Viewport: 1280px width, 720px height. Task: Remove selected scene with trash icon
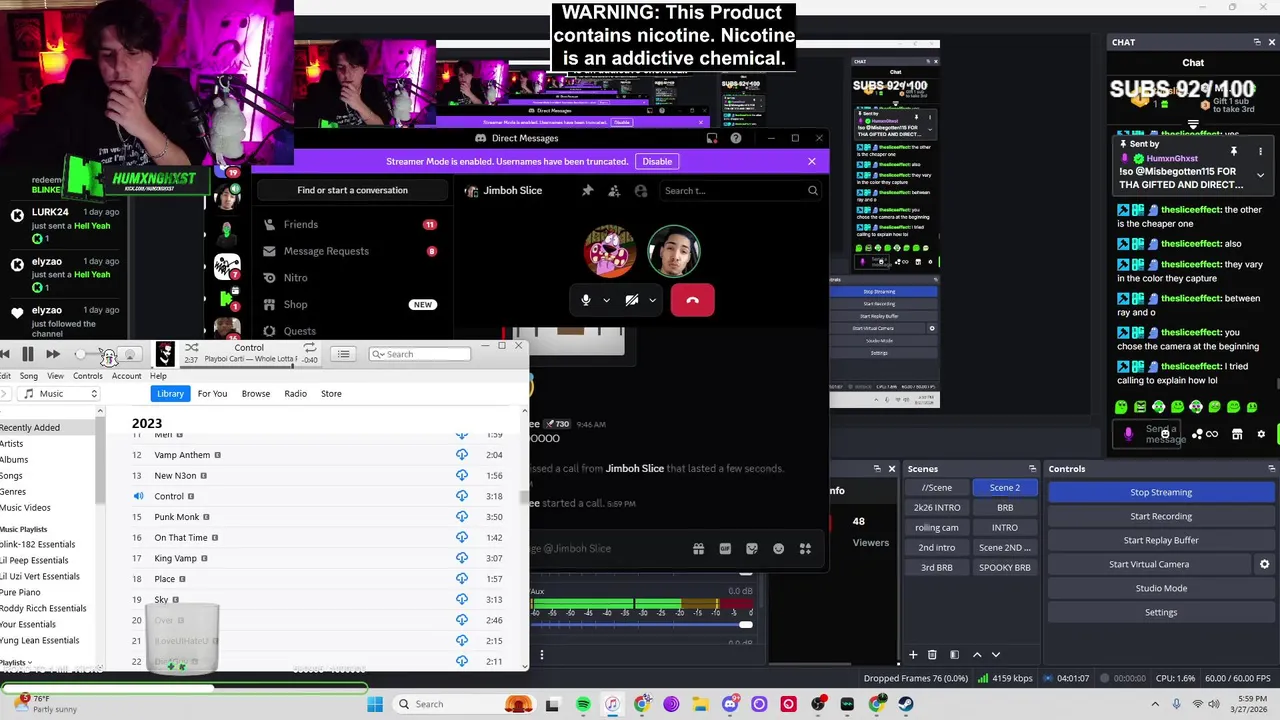[x=932, y=655]
